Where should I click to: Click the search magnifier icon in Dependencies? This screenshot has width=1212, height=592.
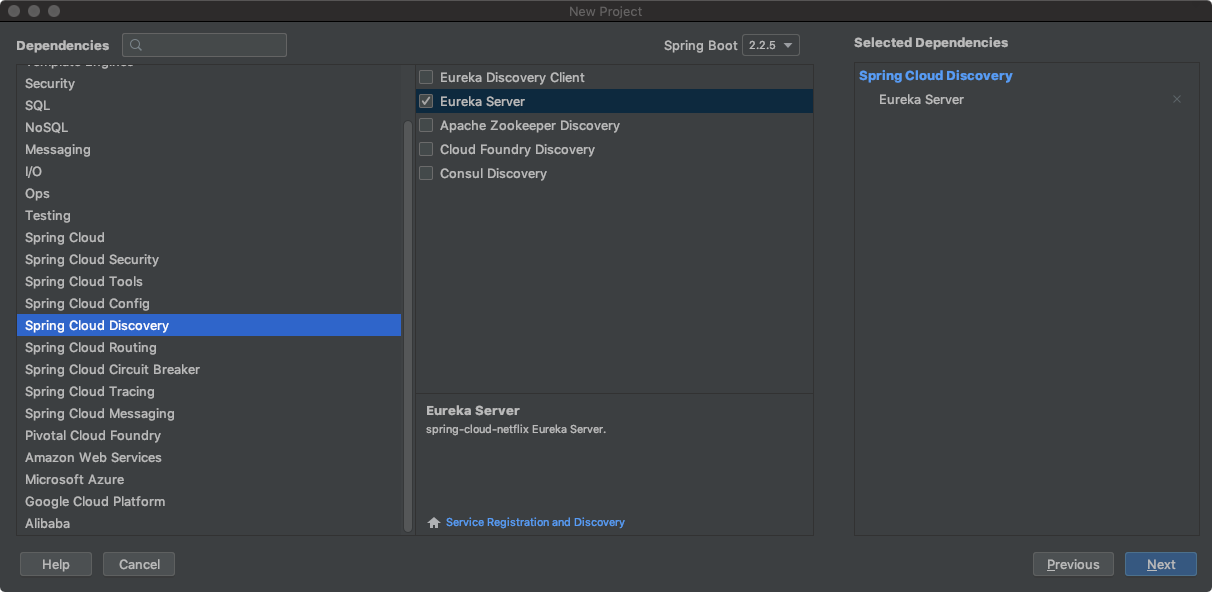[x=137, y=45]
